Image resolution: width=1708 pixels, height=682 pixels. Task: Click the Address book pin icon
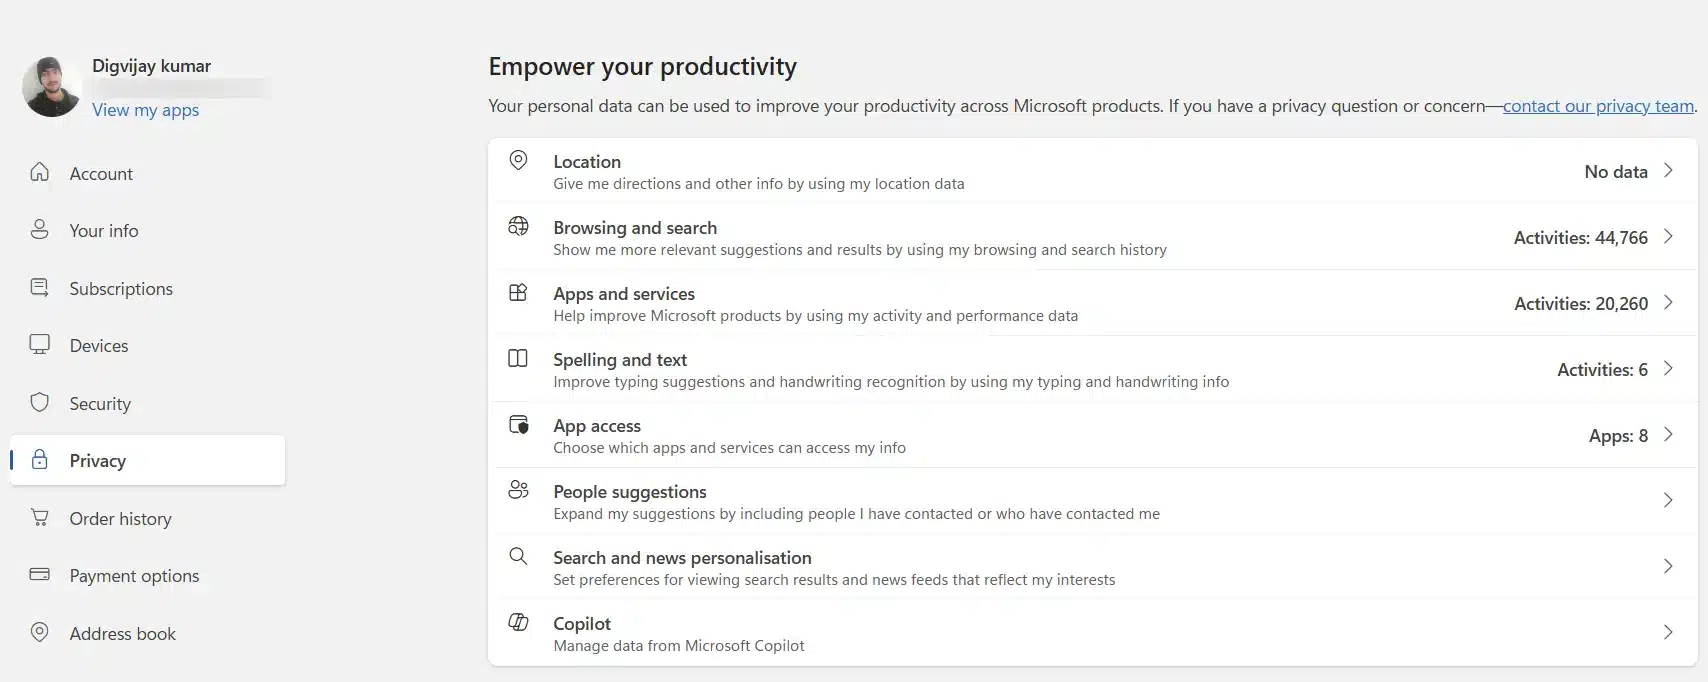point(39,632)
